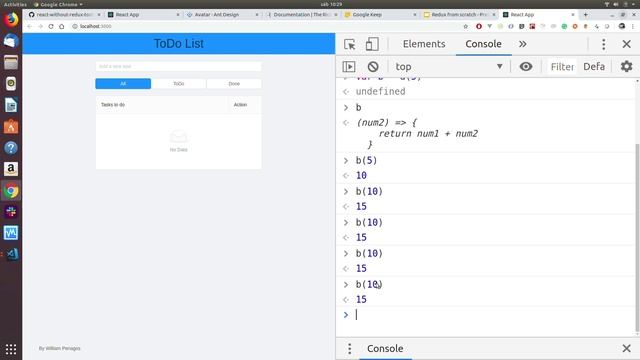The width and height of the screenshot is (640, 360).
Task: Click the No Data empty icon
Action: pyautogui.click(x=178, y=137)
